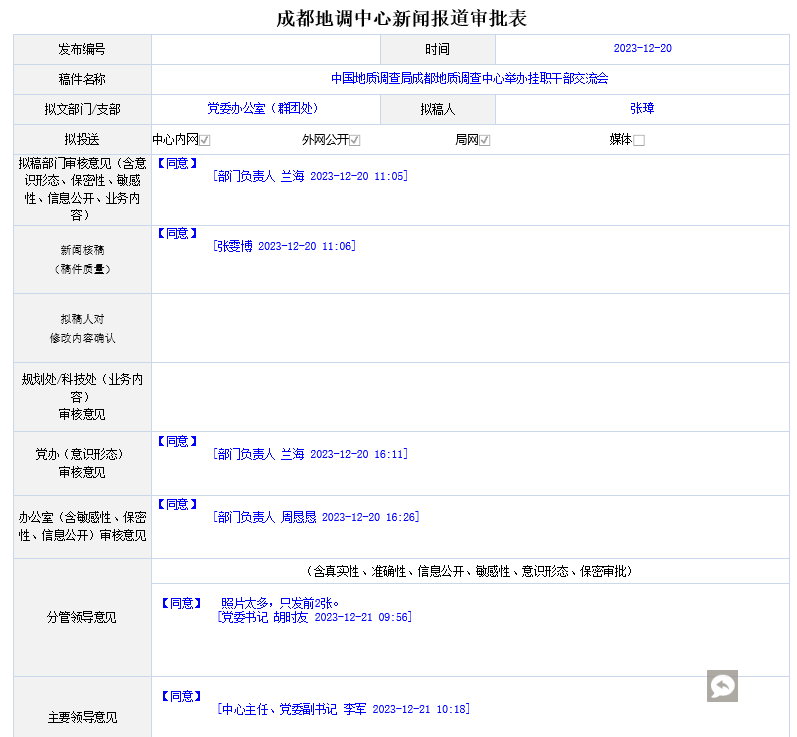The width and height of the screenshot is (797, 737).
Task: Click the comment 照片太多，只发前2张
Action: click(x=279, y=603)
